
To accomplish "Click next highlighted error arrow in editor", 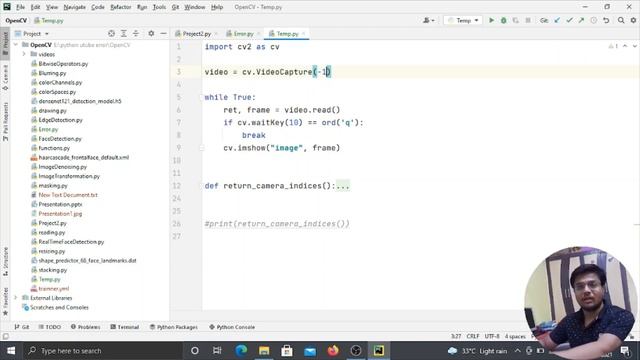I will click(x=634, y=46).
